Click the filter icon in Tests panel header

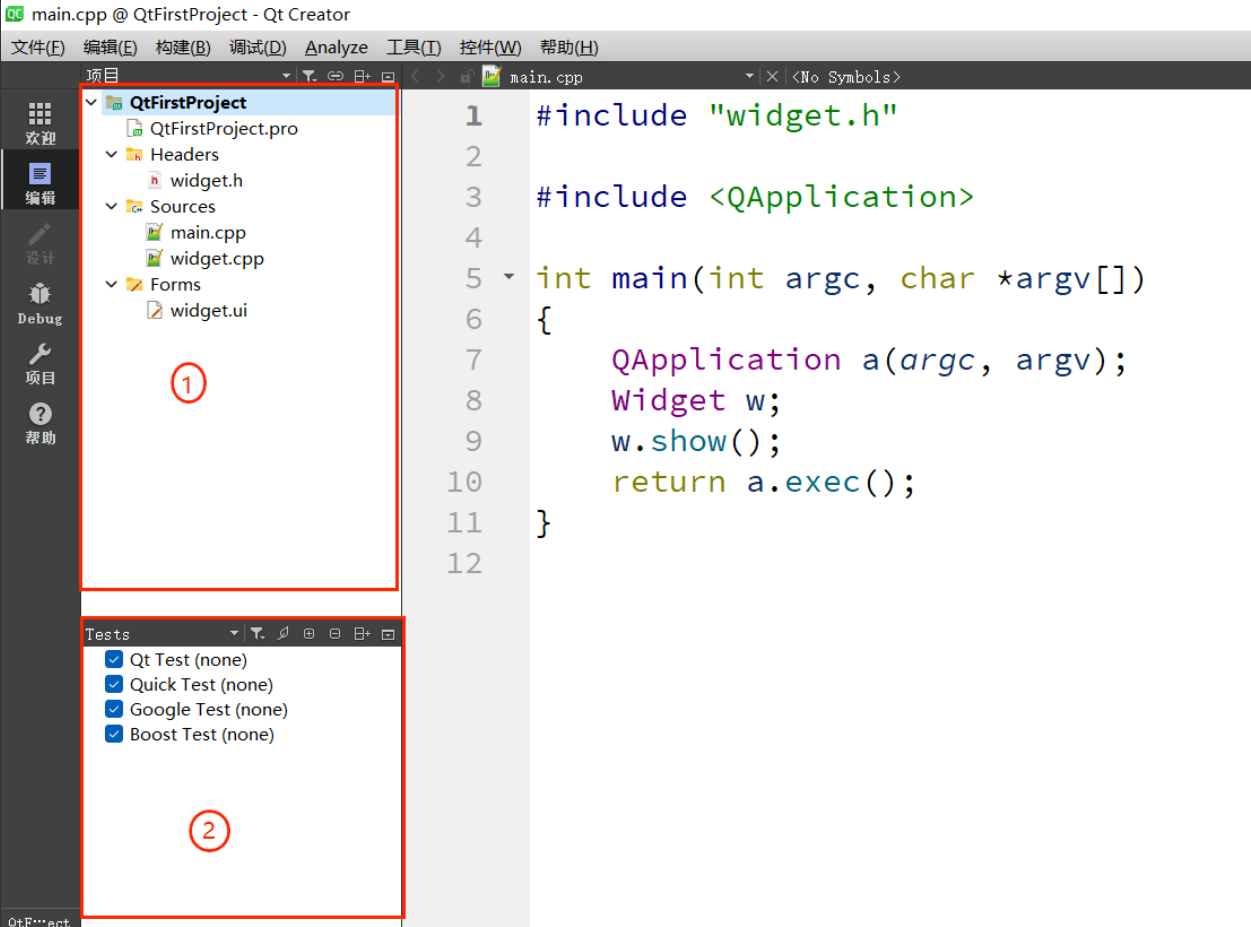pos(258,633)
